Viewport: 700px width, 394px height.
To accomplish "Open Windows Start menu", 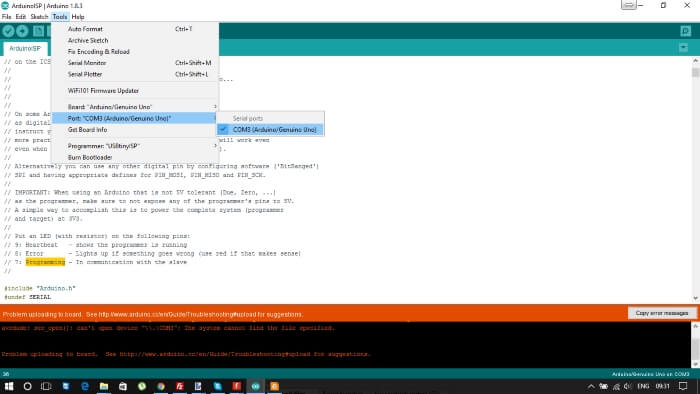I will coord(8,386).
